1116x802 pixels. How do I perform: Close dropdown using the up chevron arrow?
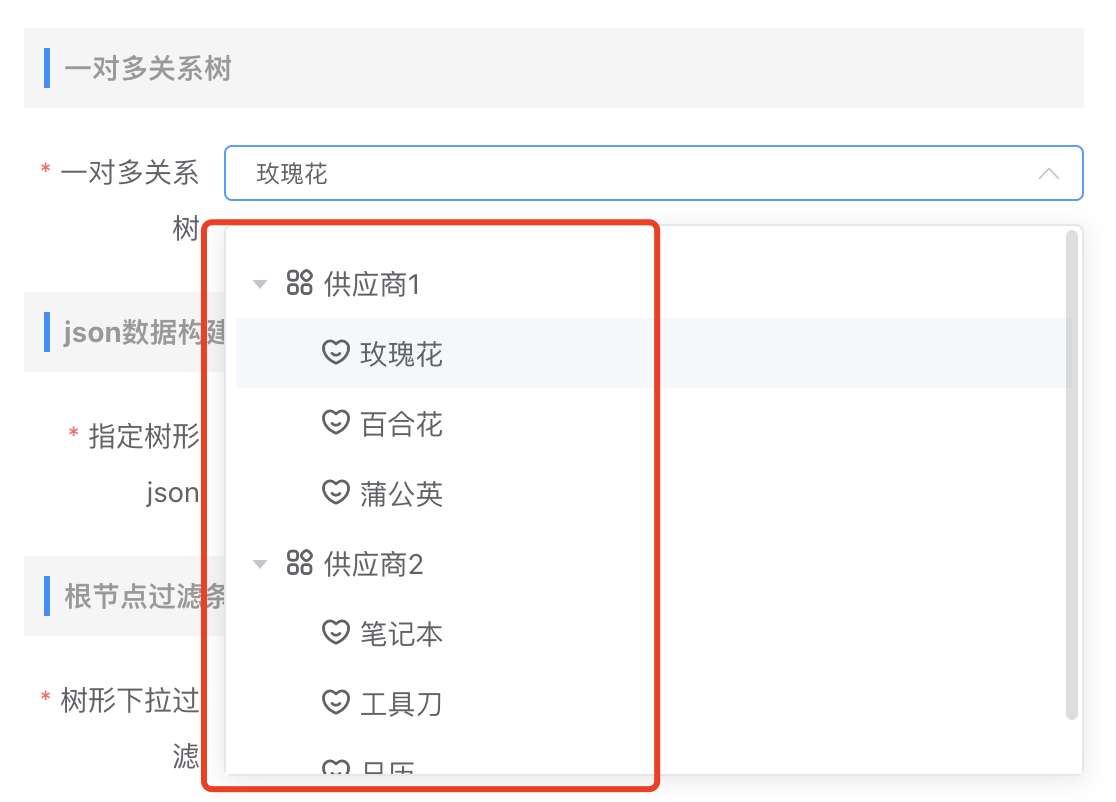[1048, 174]
